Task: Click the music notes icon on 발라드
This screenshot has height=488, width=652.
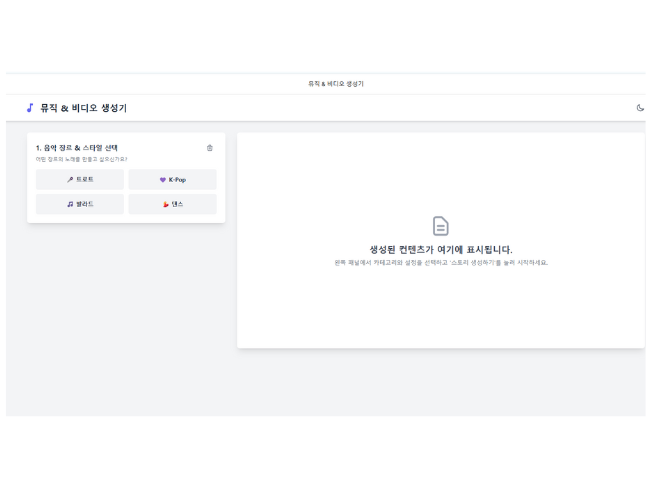Action: pos(70,204)
